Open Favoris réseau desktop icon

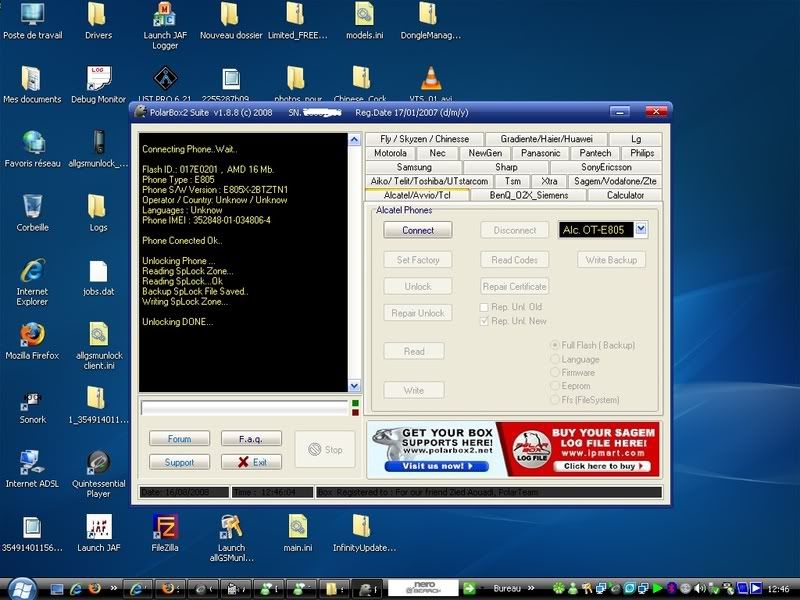tap(32, 148)
